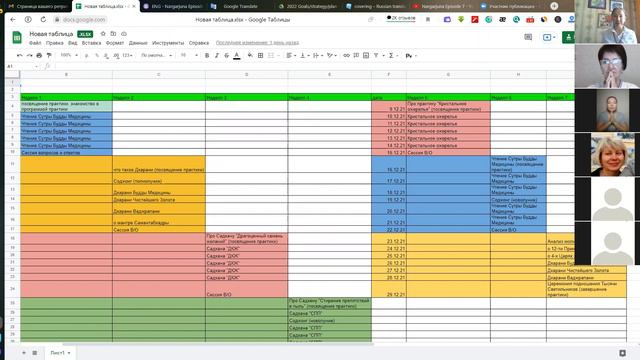Click the filter funnel icon

pyautogui.click(x=376, y=56)
